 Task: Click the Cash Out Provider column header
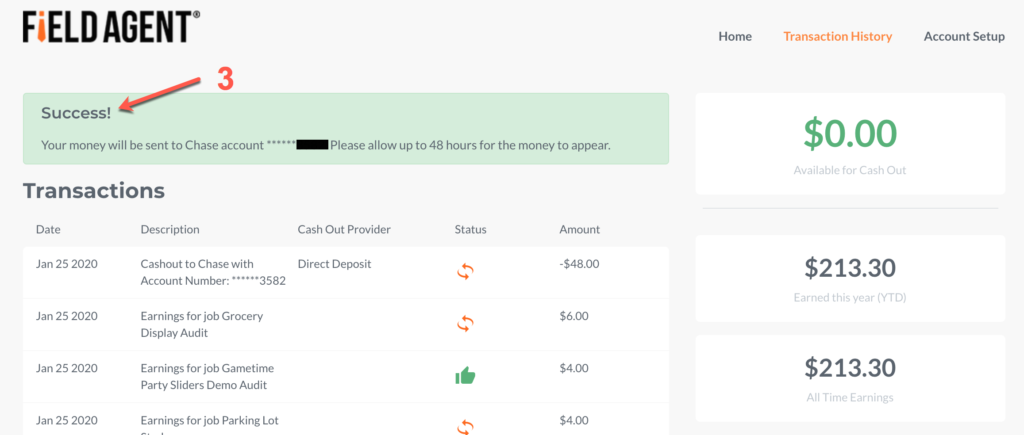pos(344,229)
